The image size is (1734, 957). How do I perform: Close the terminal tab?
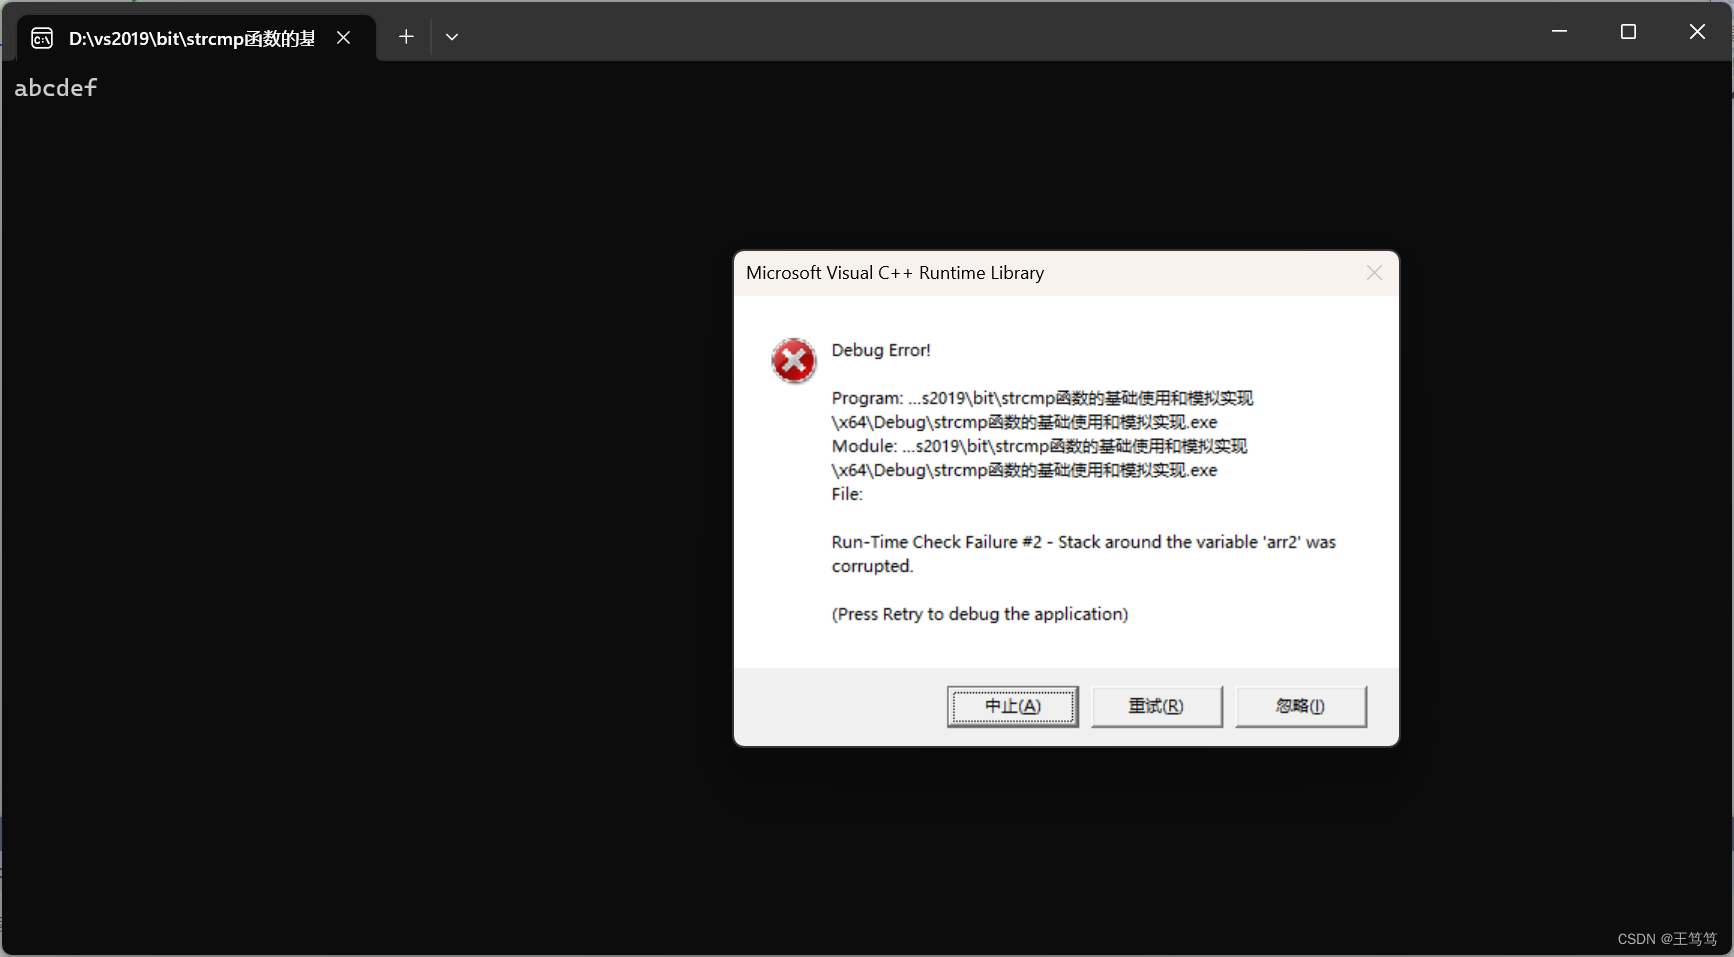pos(343,38)
